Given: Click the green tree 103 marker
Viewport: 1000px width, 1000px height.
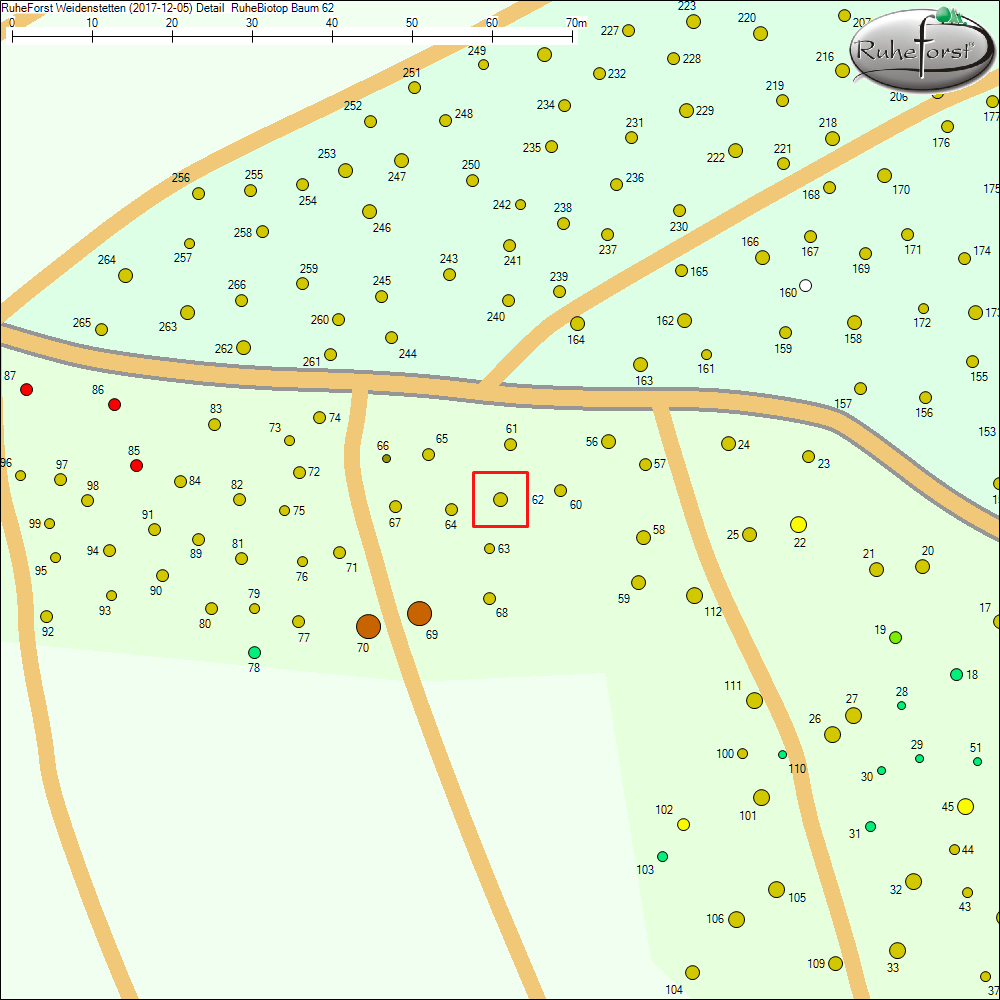Looking at the screenshot, I should (x=662, y=856).
